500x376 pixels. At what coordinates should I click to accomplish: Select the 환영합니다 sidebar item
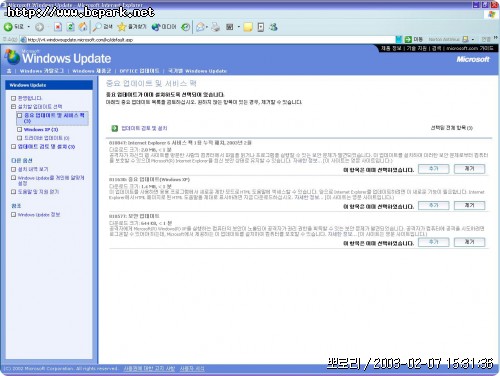(30, 98)
